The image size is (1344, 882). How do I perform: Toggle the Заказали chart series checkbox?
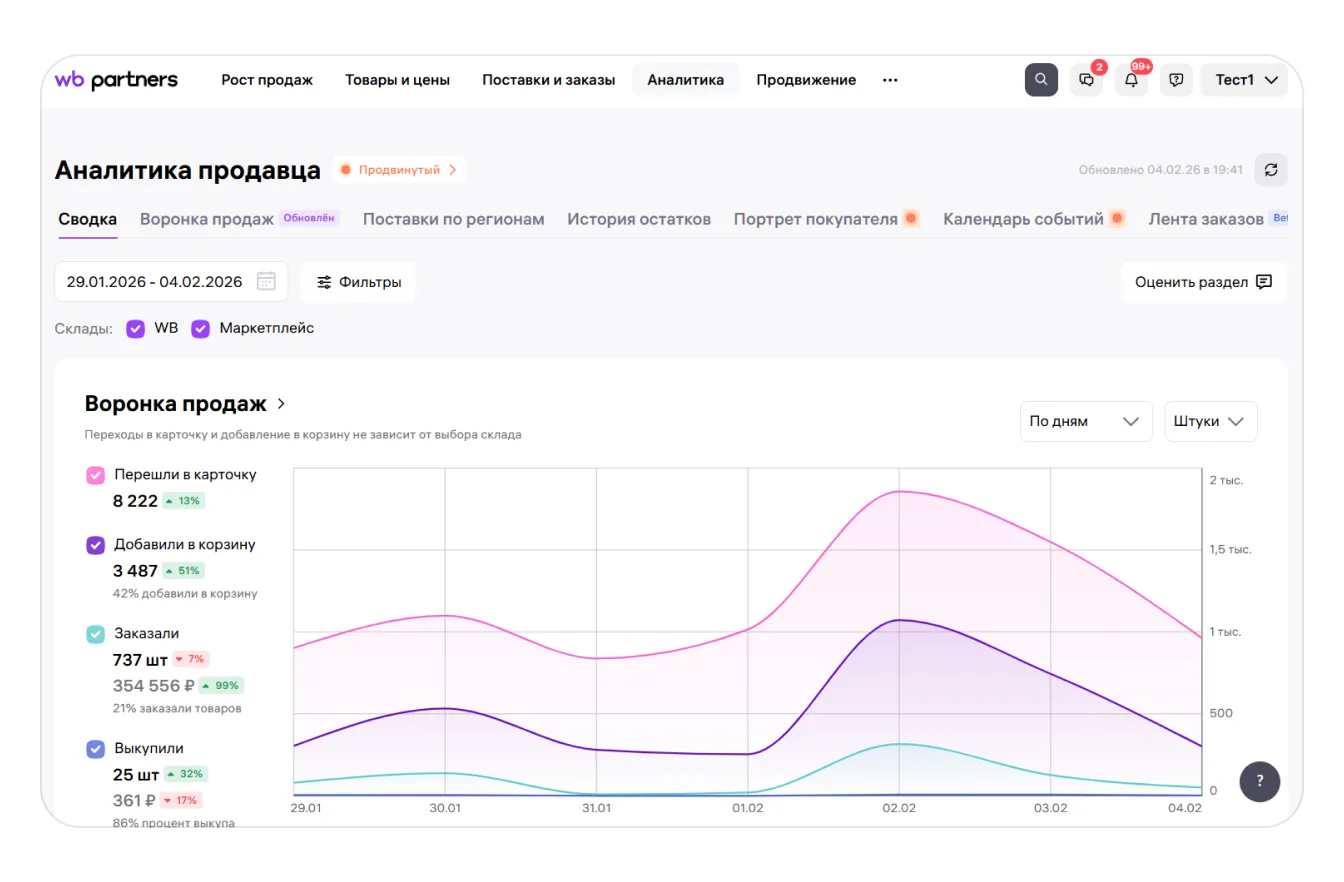click(x=96, y=634)
